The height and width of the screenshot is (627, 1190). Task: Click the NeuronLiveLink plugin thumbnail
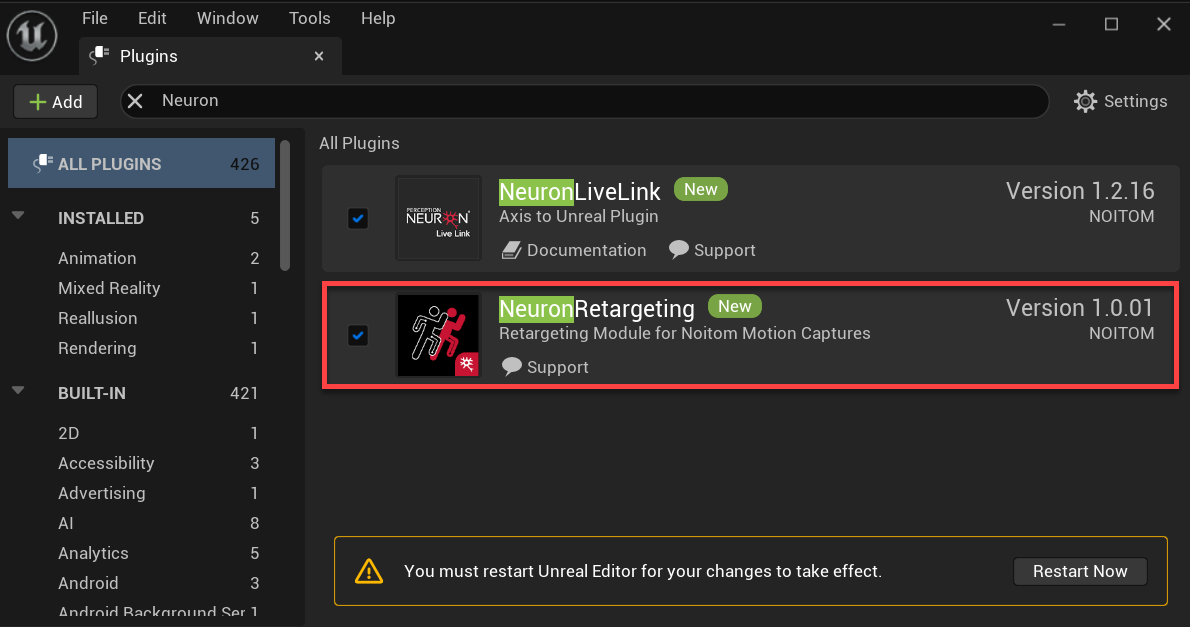click(438, 218)
